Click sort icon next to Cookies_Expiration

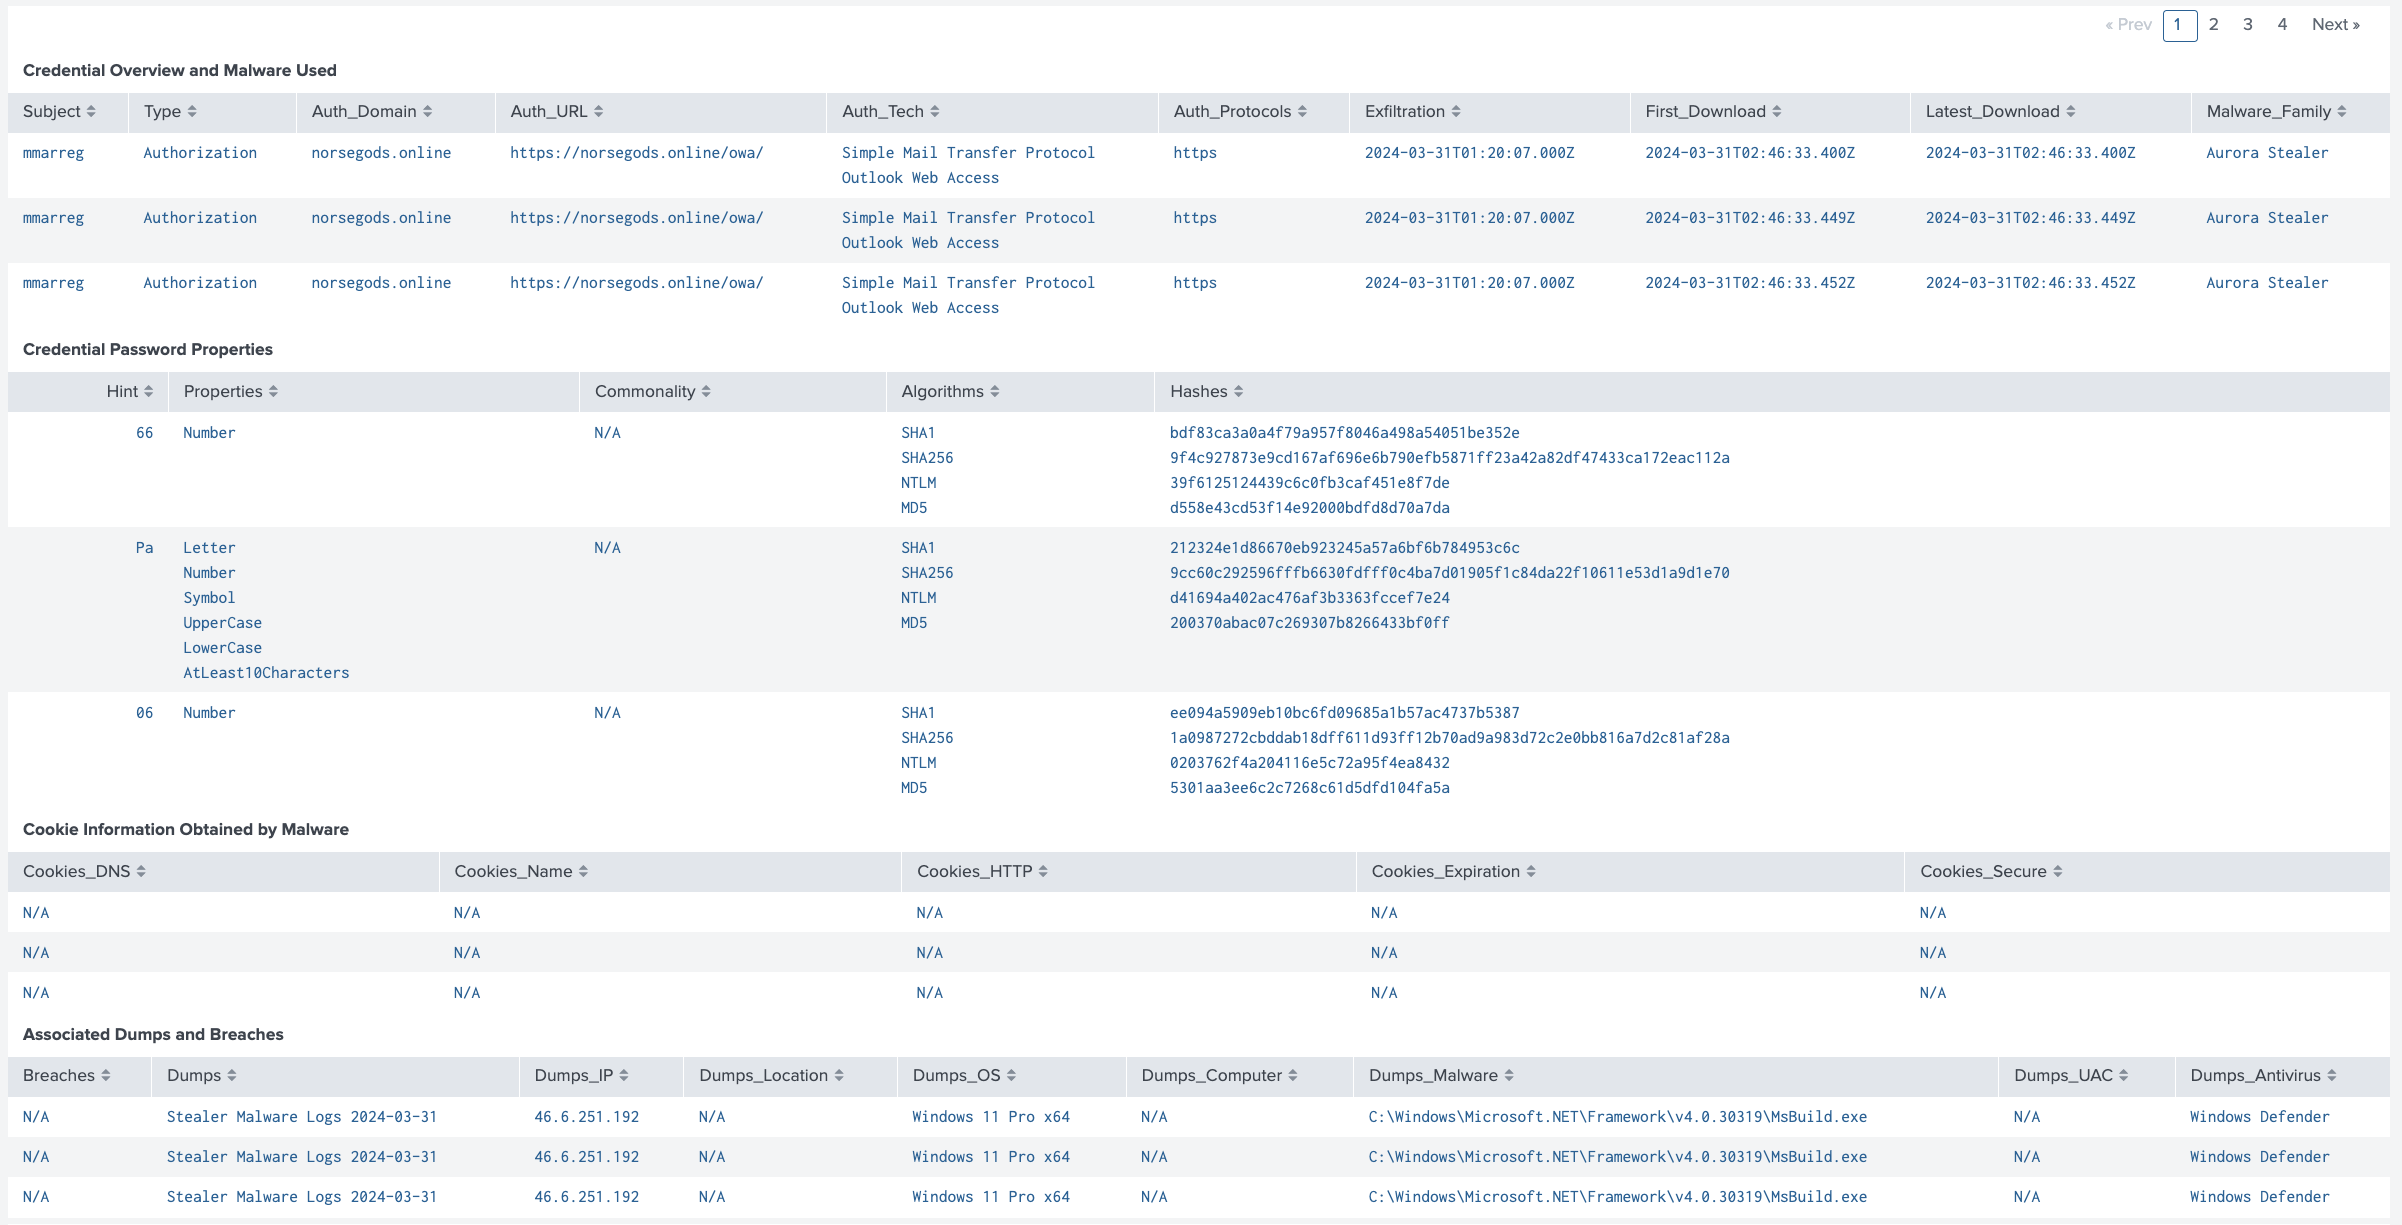(x=1530, y=872)
